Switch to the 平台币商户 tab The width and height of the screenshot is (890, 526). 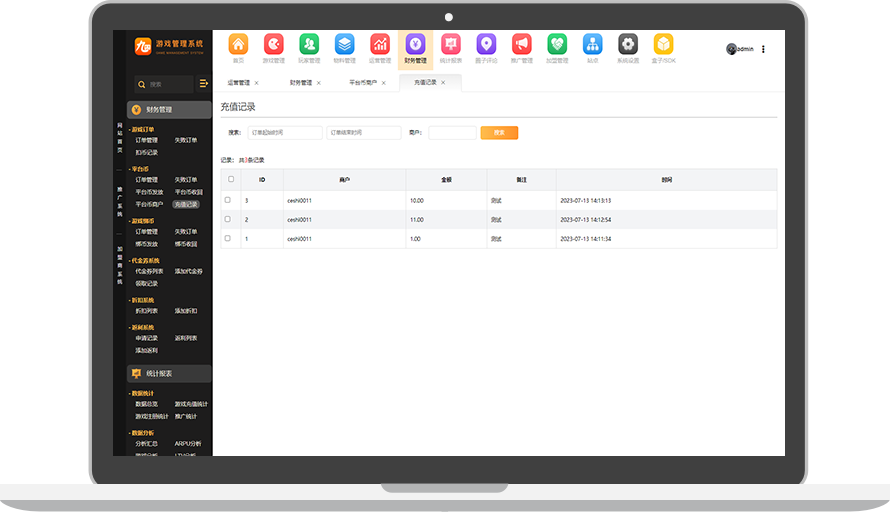[x=362, y=83]
